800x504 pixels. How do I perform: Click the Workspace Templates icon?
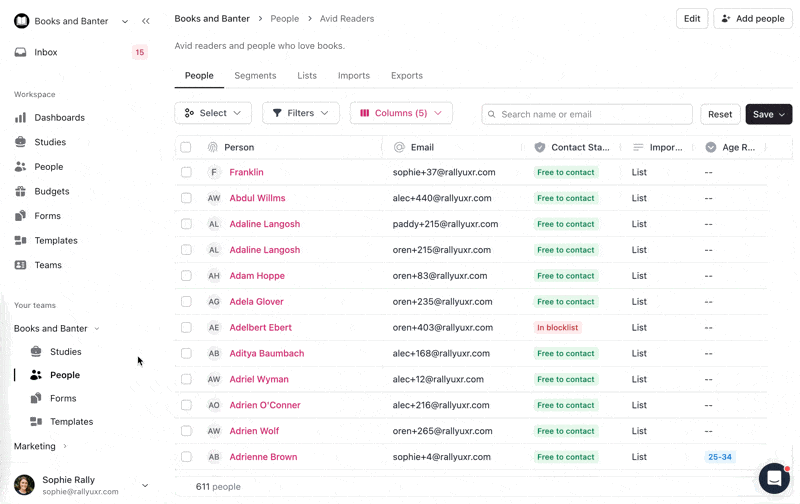pos(20,240)
